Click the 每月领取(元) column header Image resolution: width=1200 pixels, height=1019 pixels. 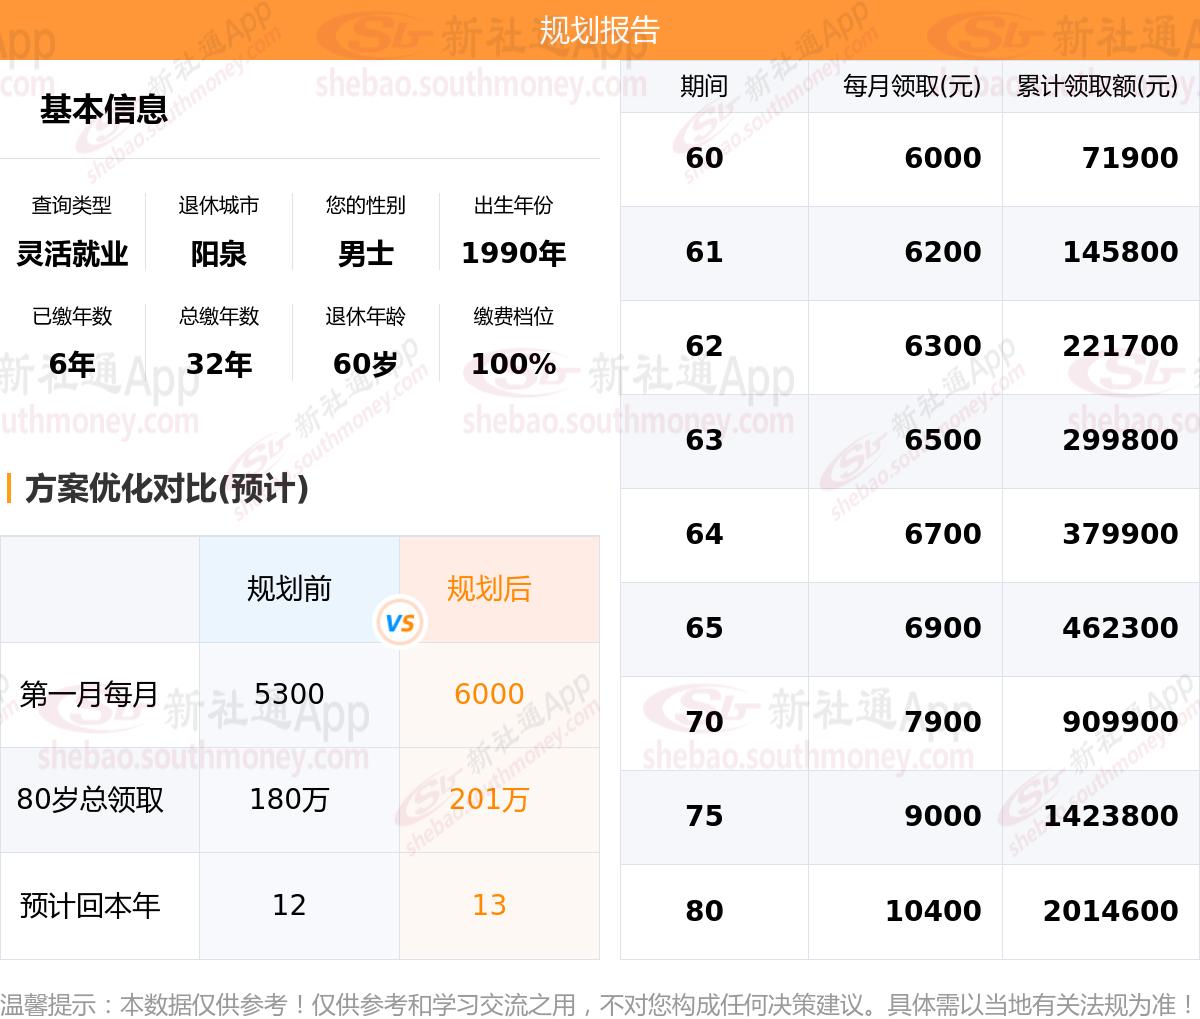pyautogui.click(x=912, y=86)
